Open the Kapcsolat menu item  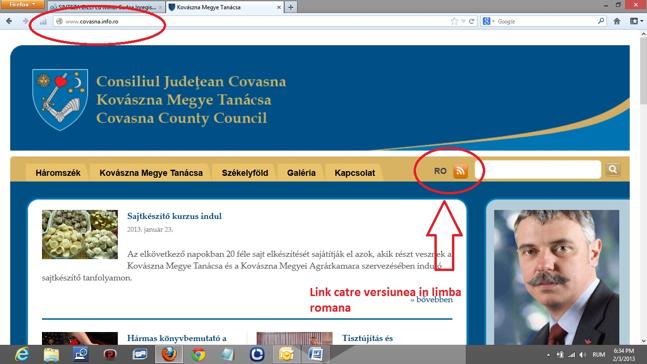[355, 173]
